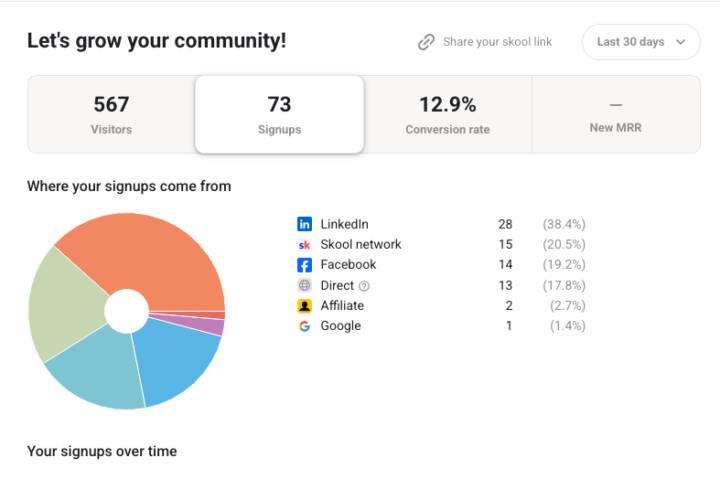The image size is (720, 479).
Task: Click the Skool network logo icon
Action: [305, 245]
